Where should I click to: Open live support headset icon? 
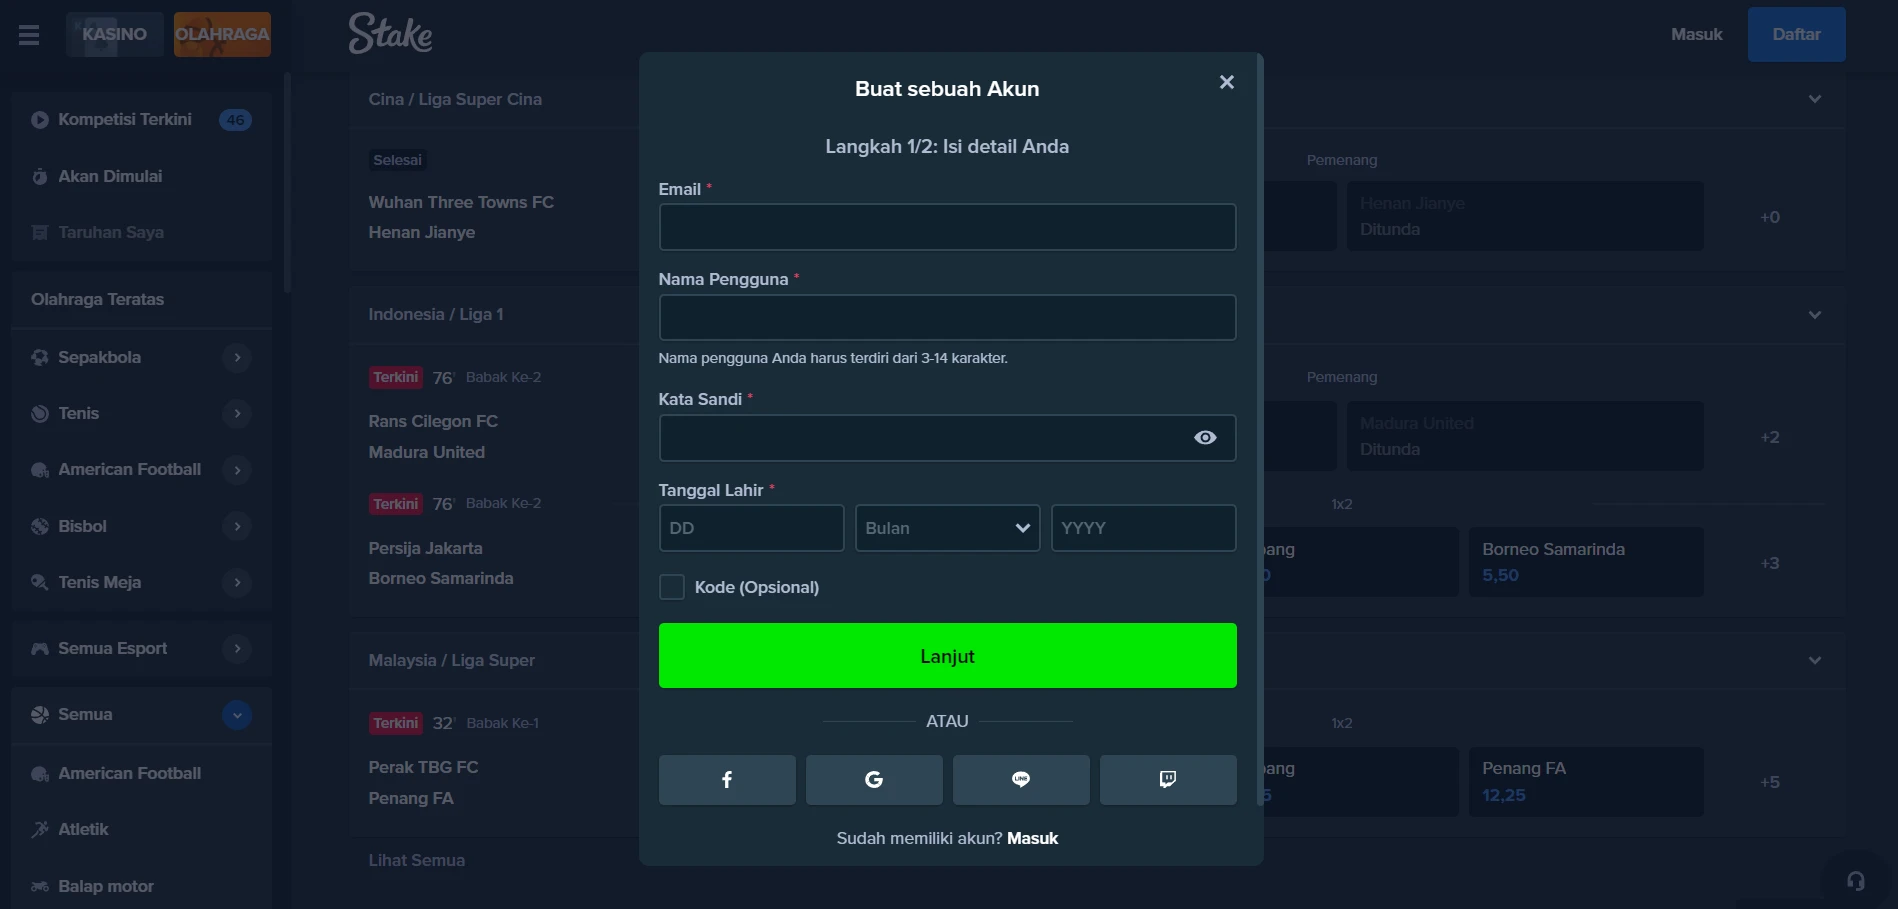tap(1856, 881)
